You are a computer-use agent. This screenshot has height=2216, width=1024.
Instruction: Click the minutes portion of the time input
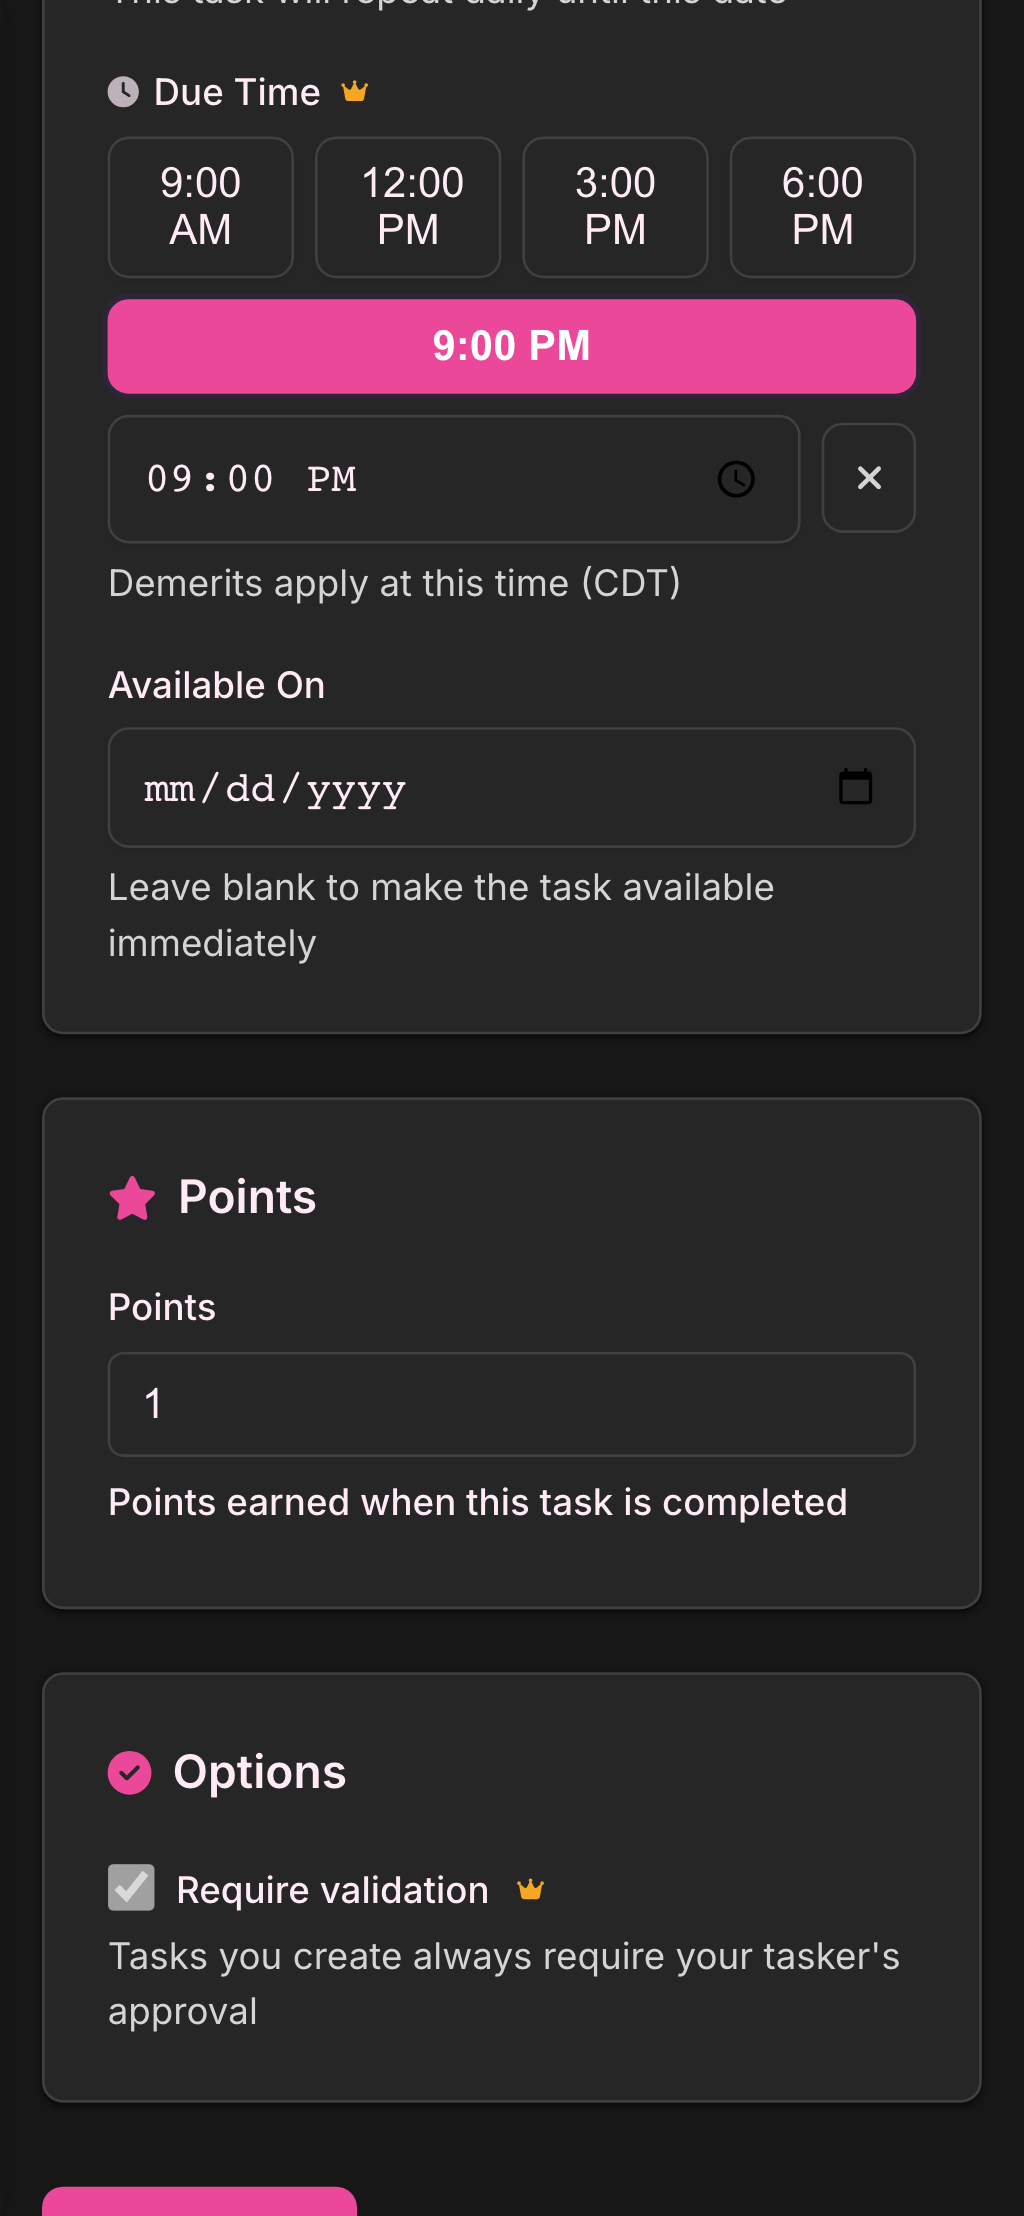pyautogui.click(x=248, y=479)
